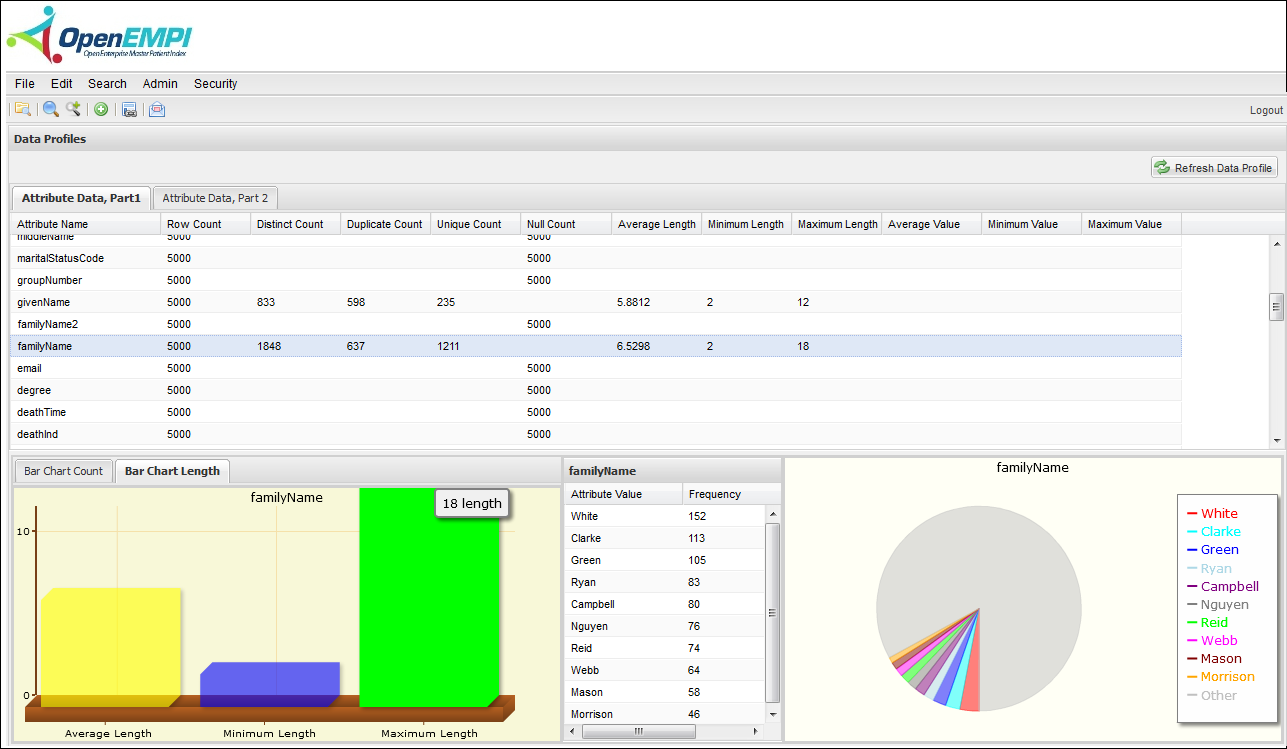
Task: Click the White legend entry in pie chart
Action: [x=1211, y=513]
